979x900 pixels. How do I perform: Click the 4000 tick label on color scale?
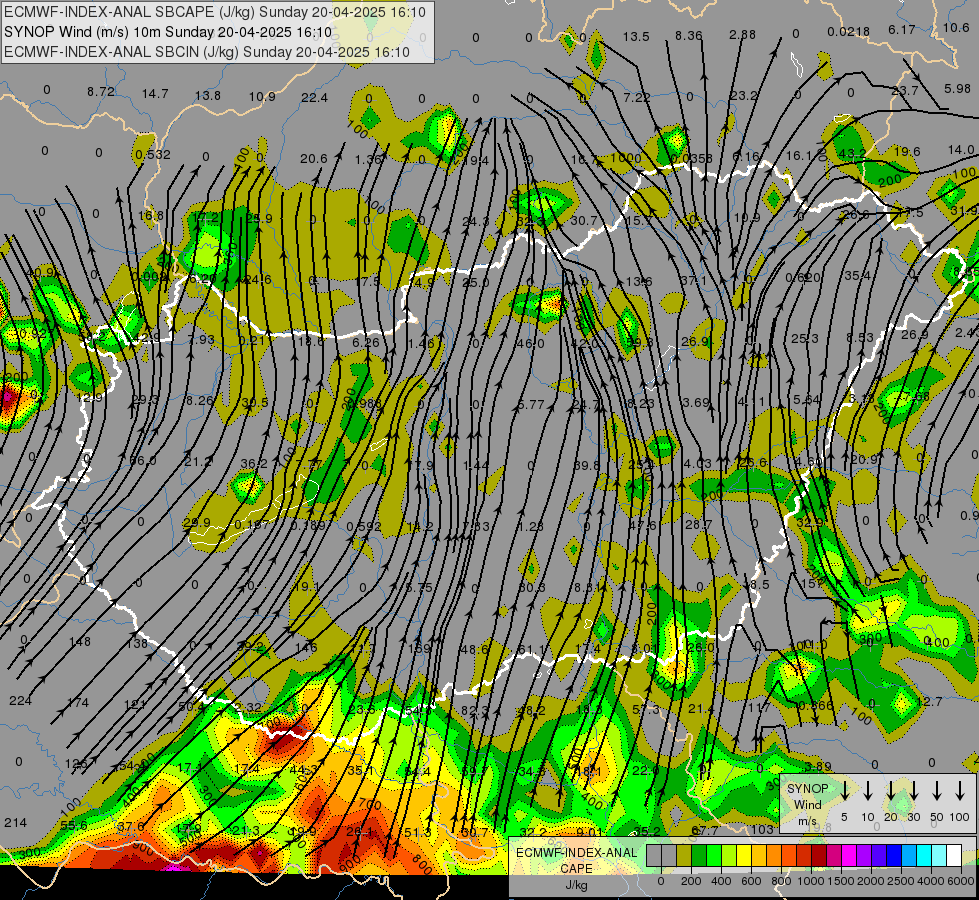pyautogui.click(x=931, y=881)
